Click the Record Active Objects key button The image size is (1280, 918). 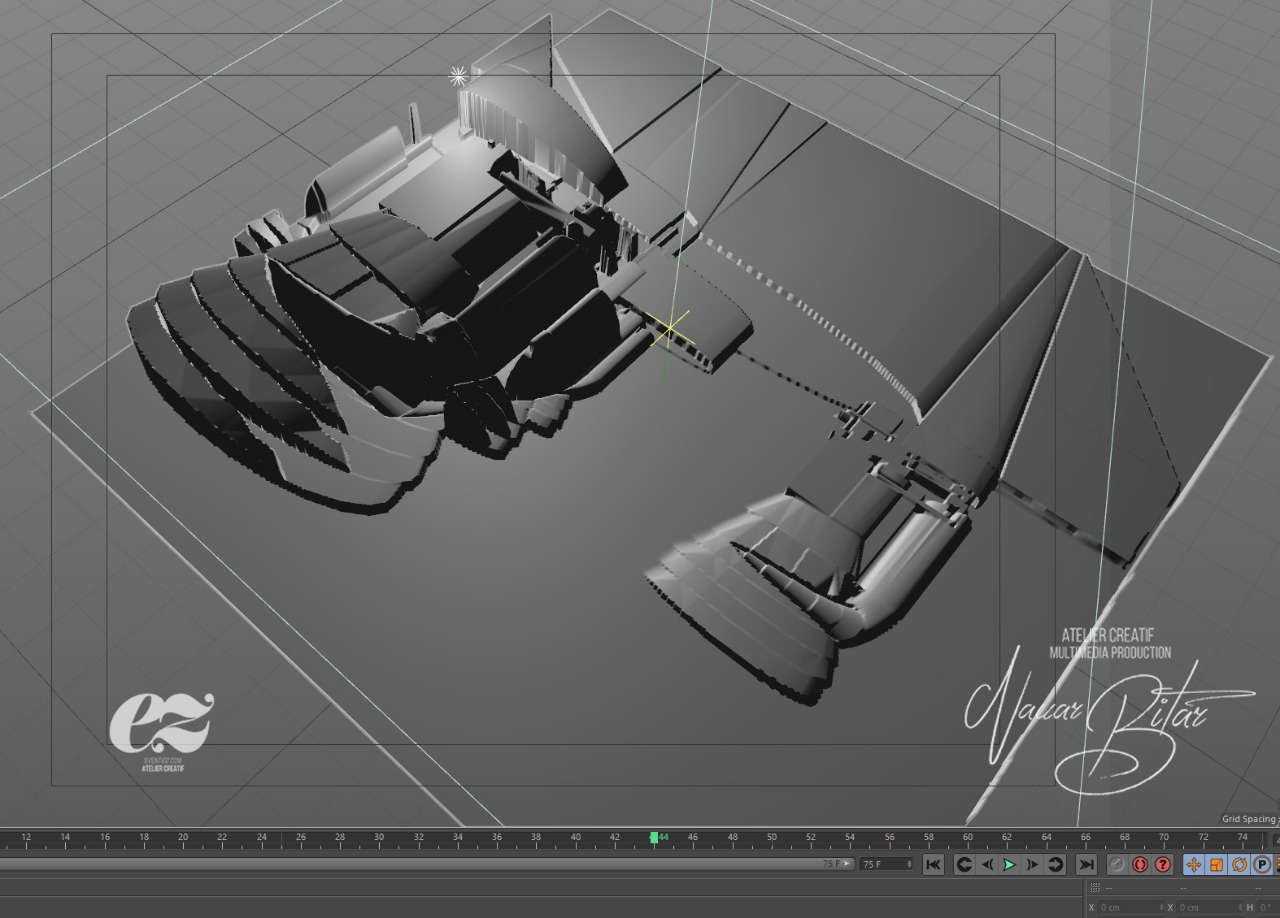click(1117, 865)
